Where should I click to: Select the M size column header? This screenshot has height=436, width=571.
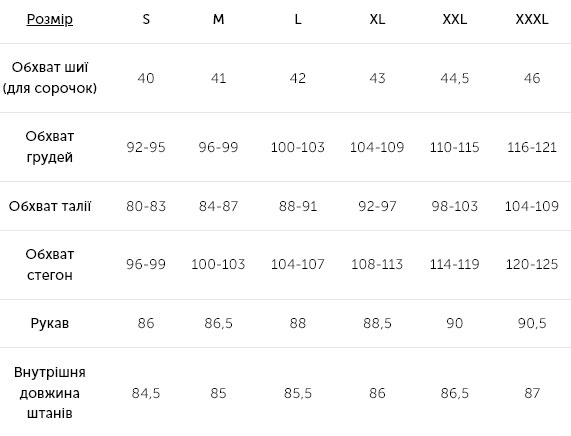(218, 19)
